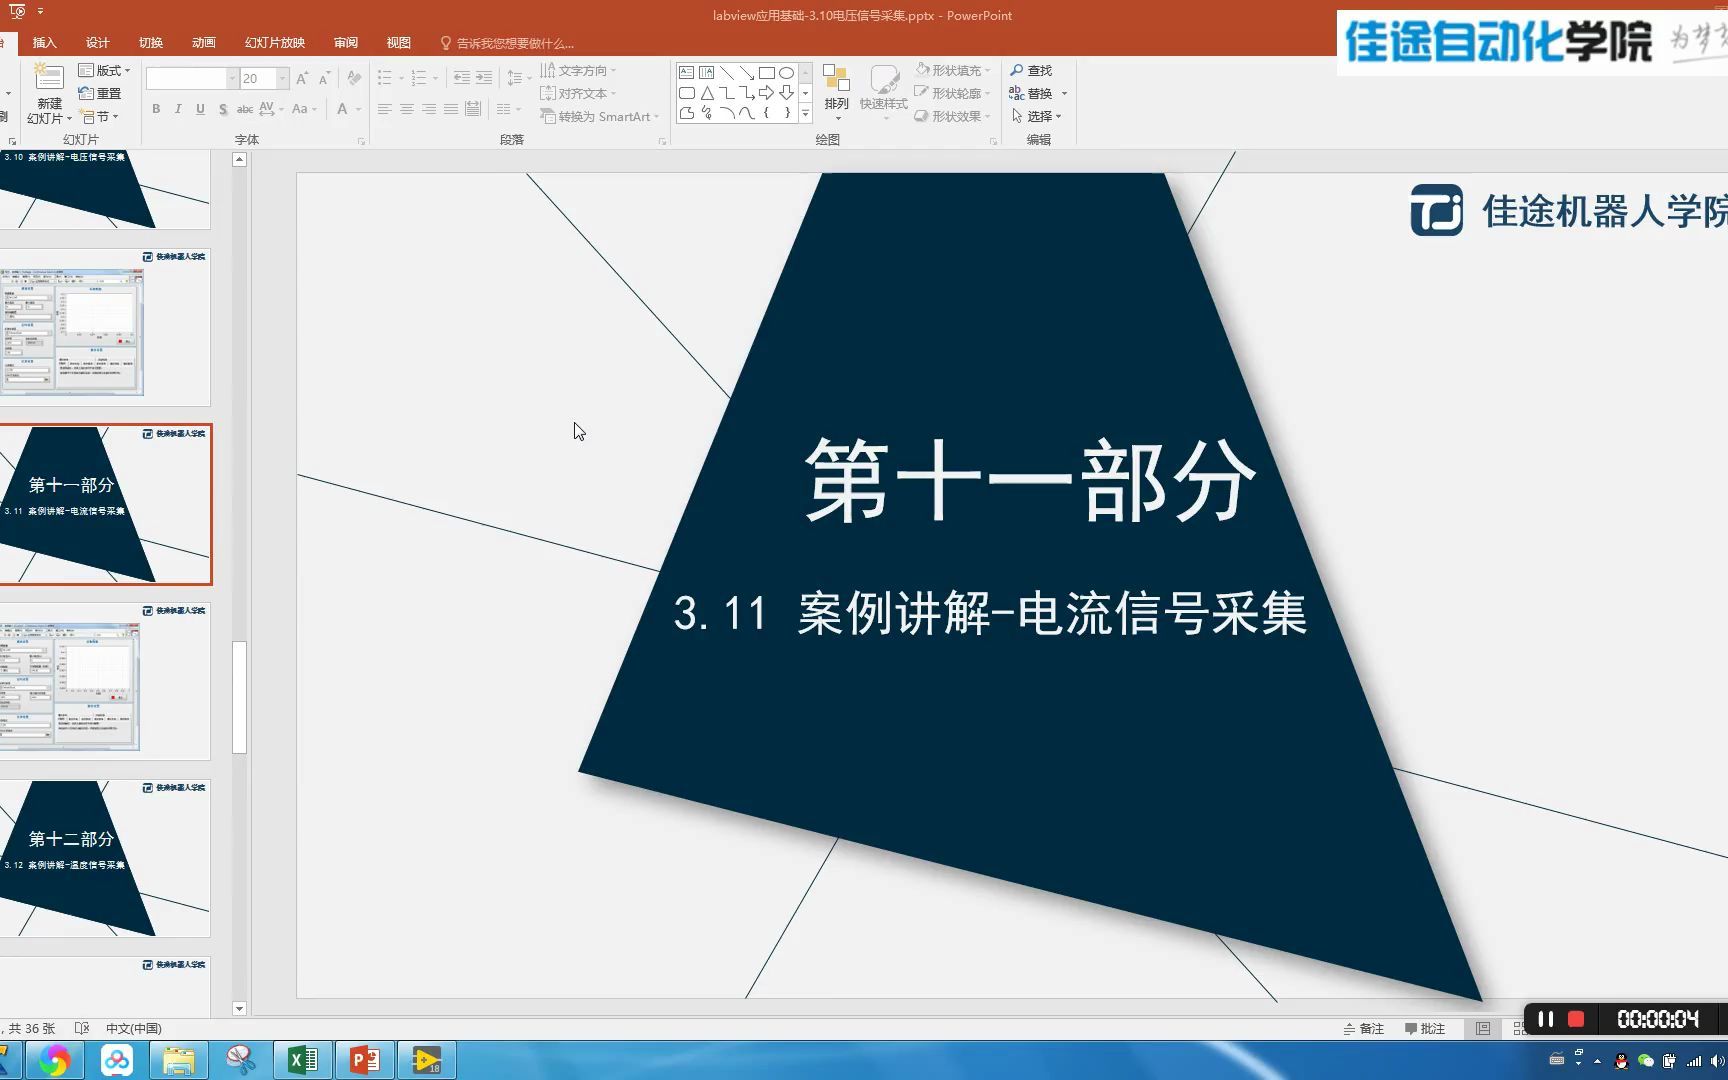Pause the screen recording timer
Image resolution: width=1728 pixels, height=1080 pixels.
(1546, 1019)
